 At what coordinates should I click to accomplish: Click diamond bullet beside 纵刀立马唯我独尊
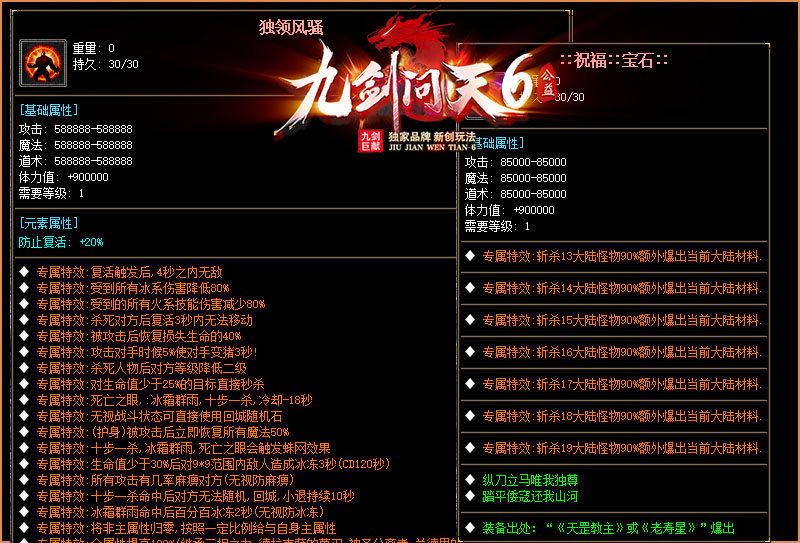pyautogui.click(x=469, y=480)
